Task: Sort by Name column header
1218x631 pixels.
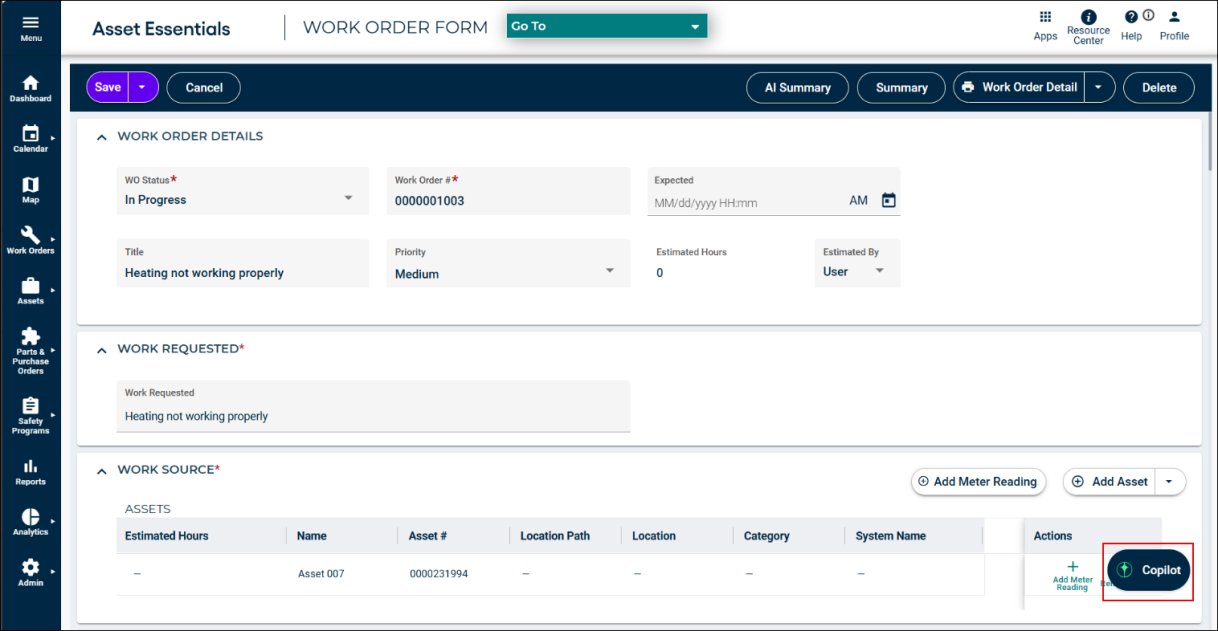Action: tap(312, 536)
